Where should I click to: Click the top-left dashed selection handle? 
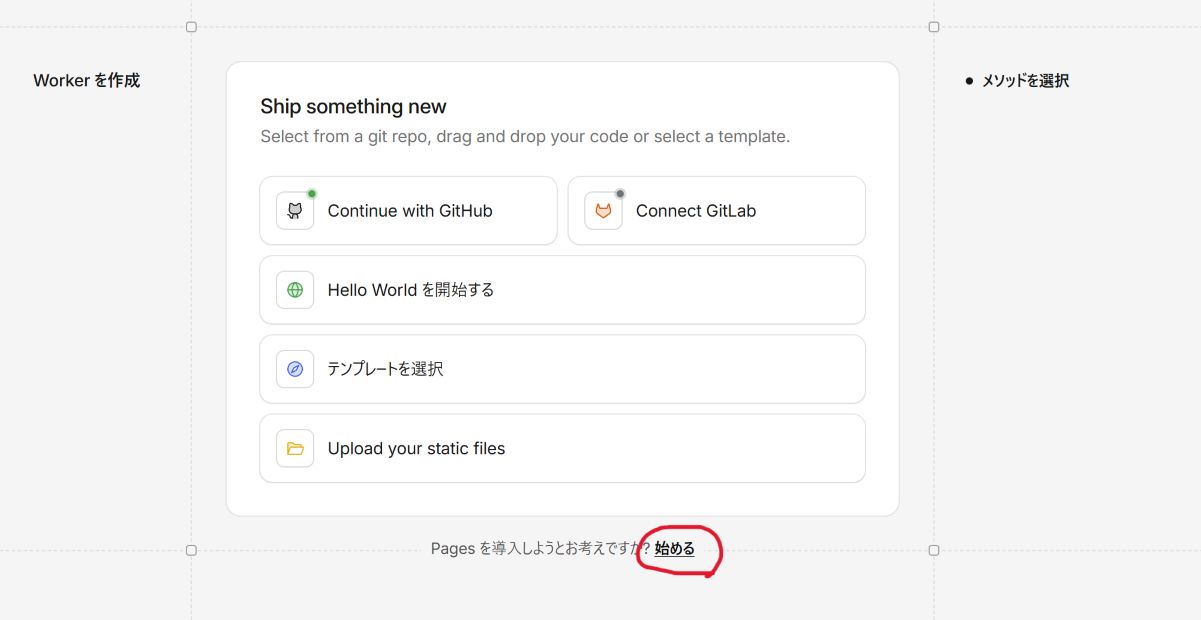click(x=191, y=27)
